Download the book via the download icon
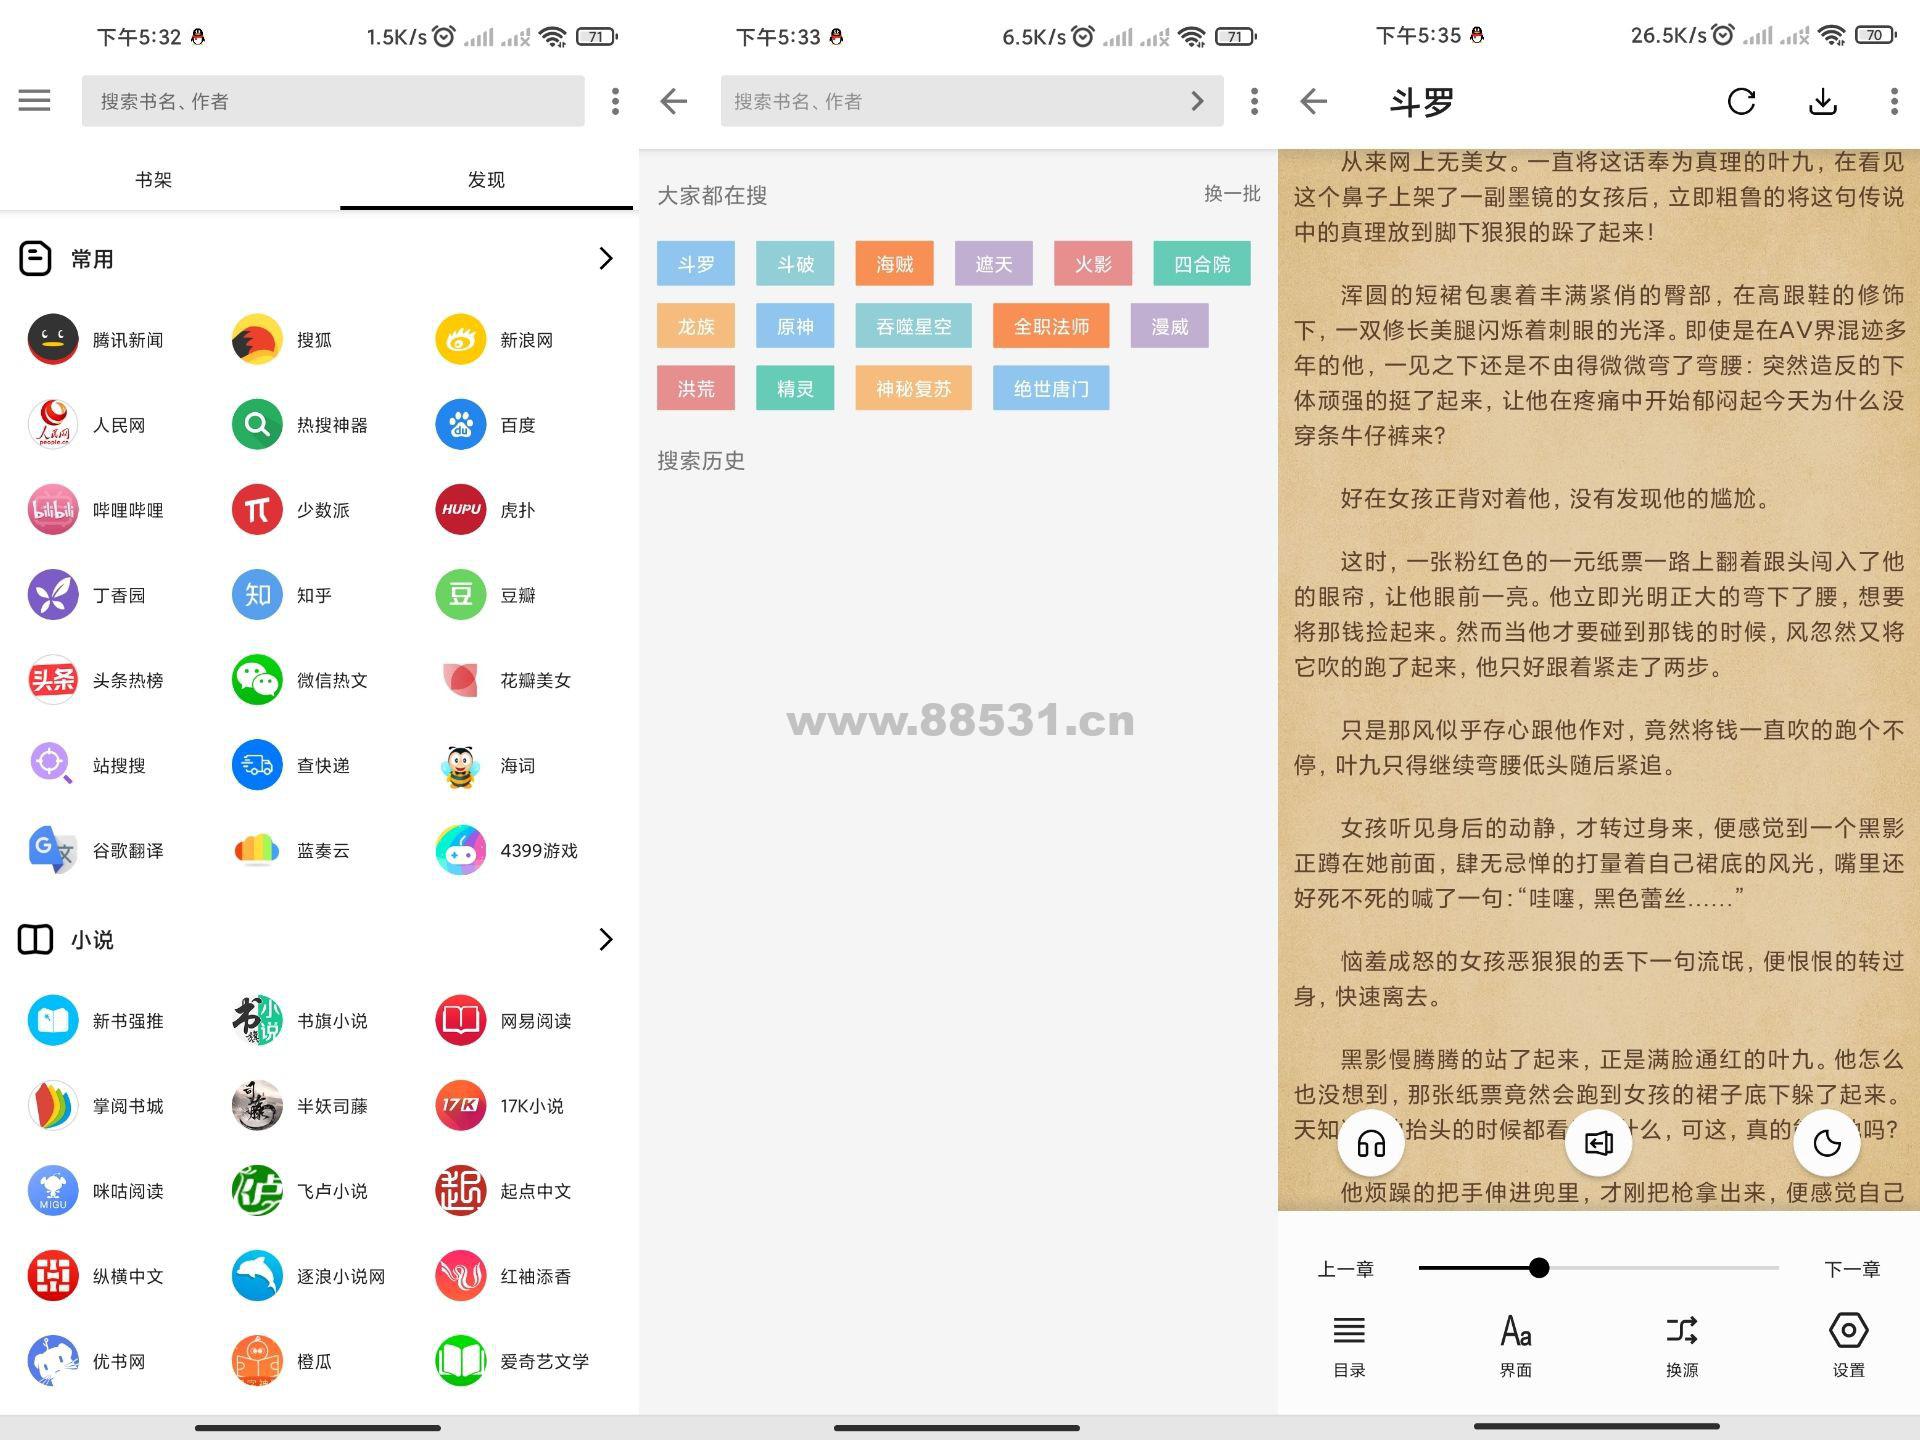 [x=1823, y=101]
